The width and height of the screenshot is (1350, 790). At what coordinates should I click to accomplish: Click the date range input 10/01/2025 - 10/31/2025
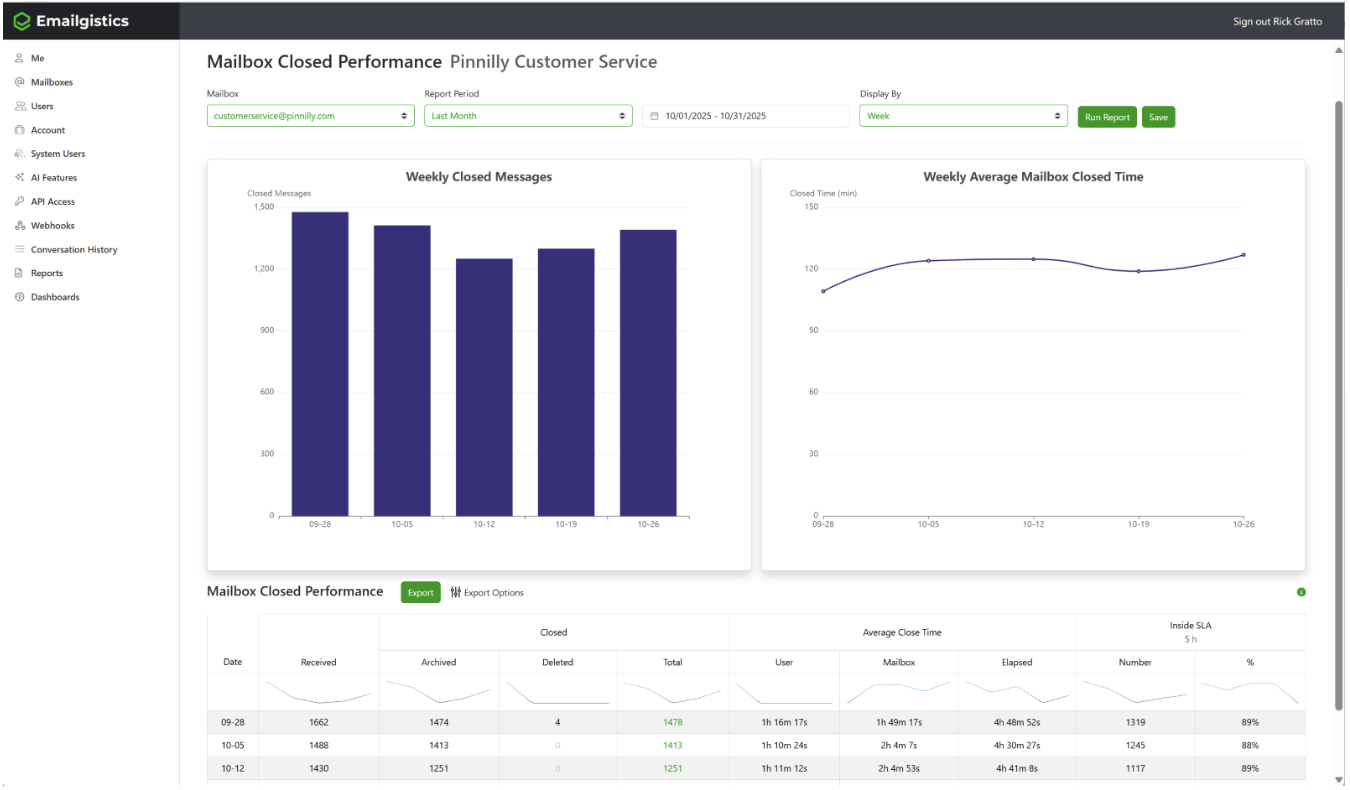click(x=745, y=116)
